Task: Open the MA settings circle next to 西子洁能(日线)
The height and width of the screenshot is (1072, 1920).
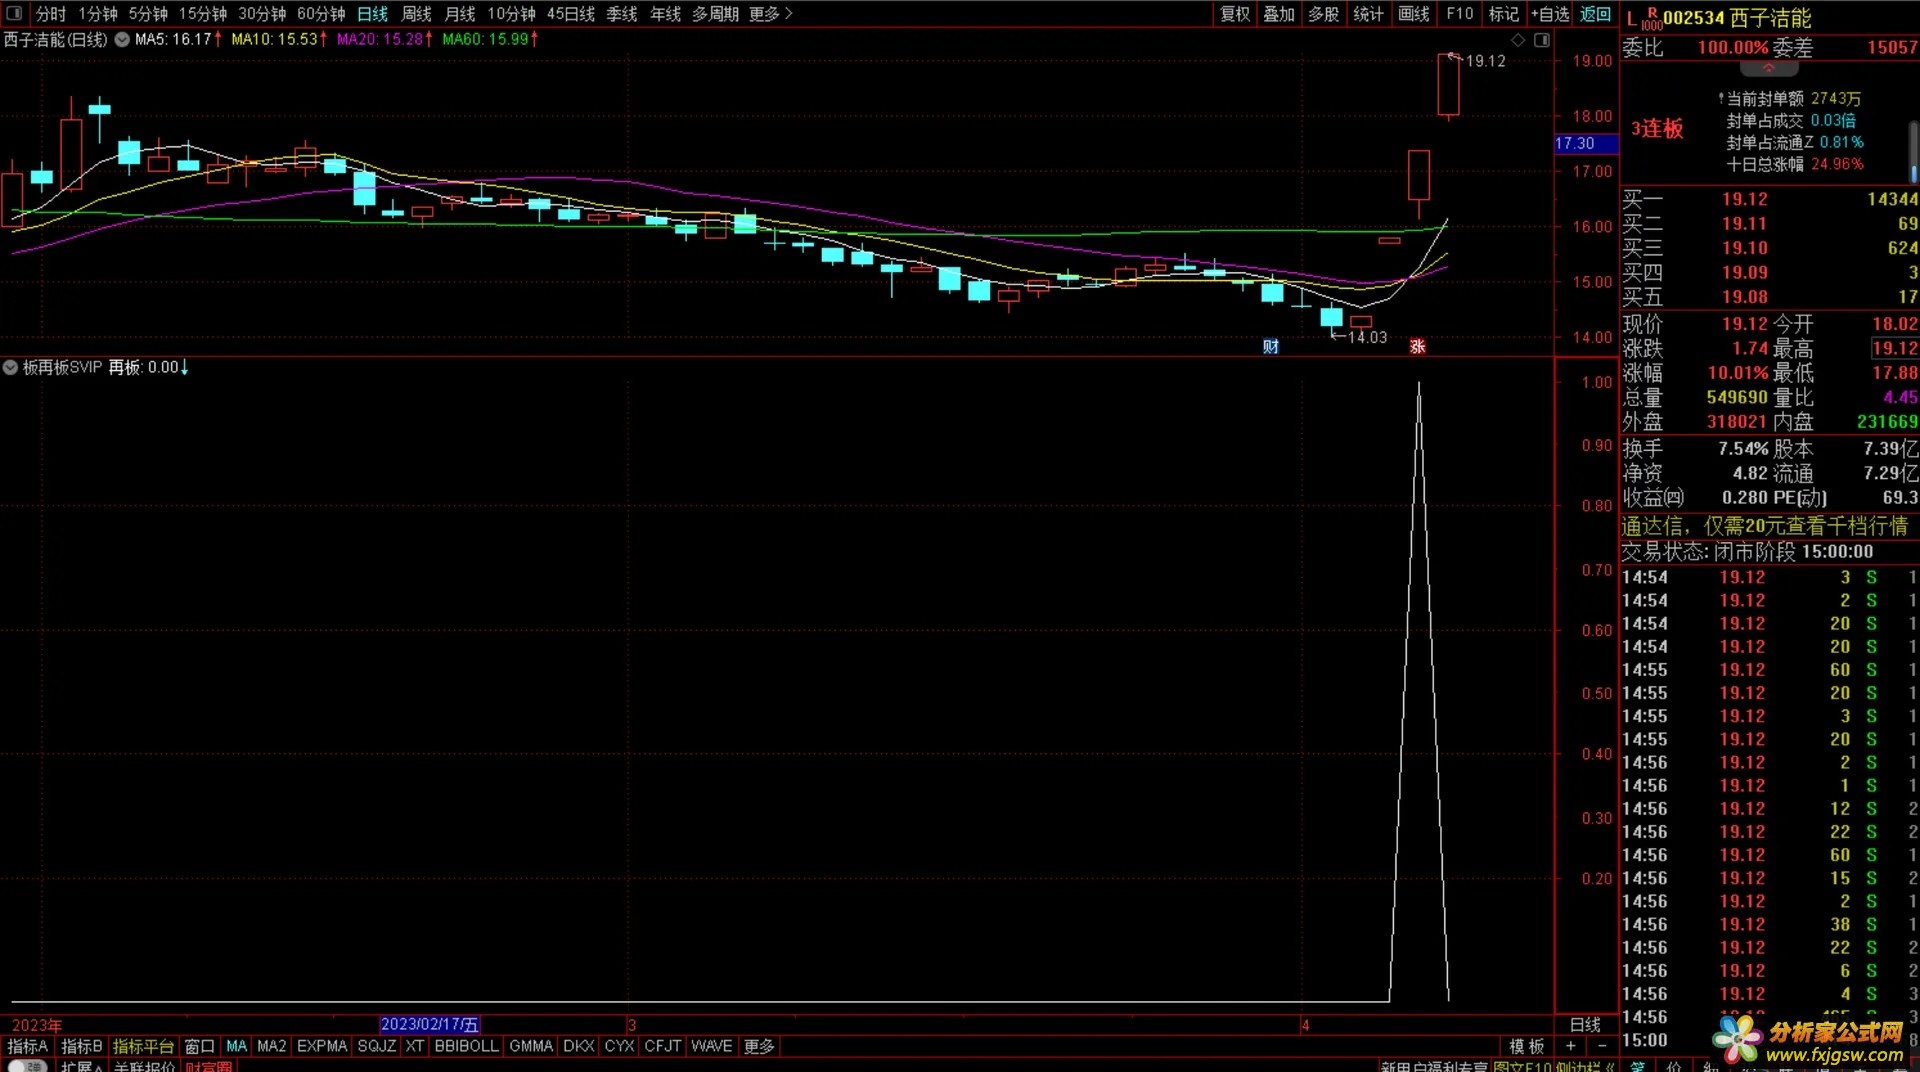Action: [122, 40]
